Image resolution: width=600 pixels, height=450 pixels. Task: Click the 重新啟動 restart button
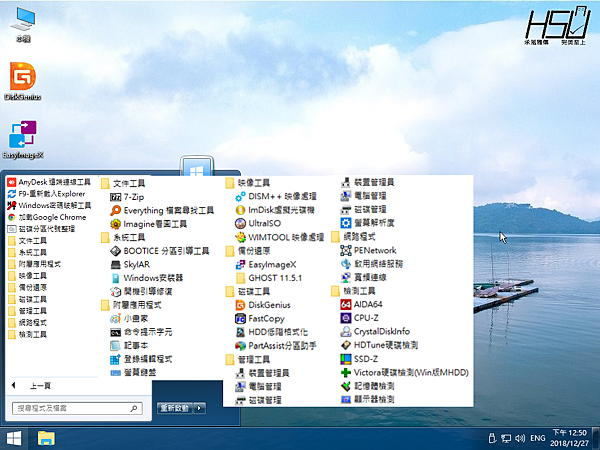click(175, 408)
